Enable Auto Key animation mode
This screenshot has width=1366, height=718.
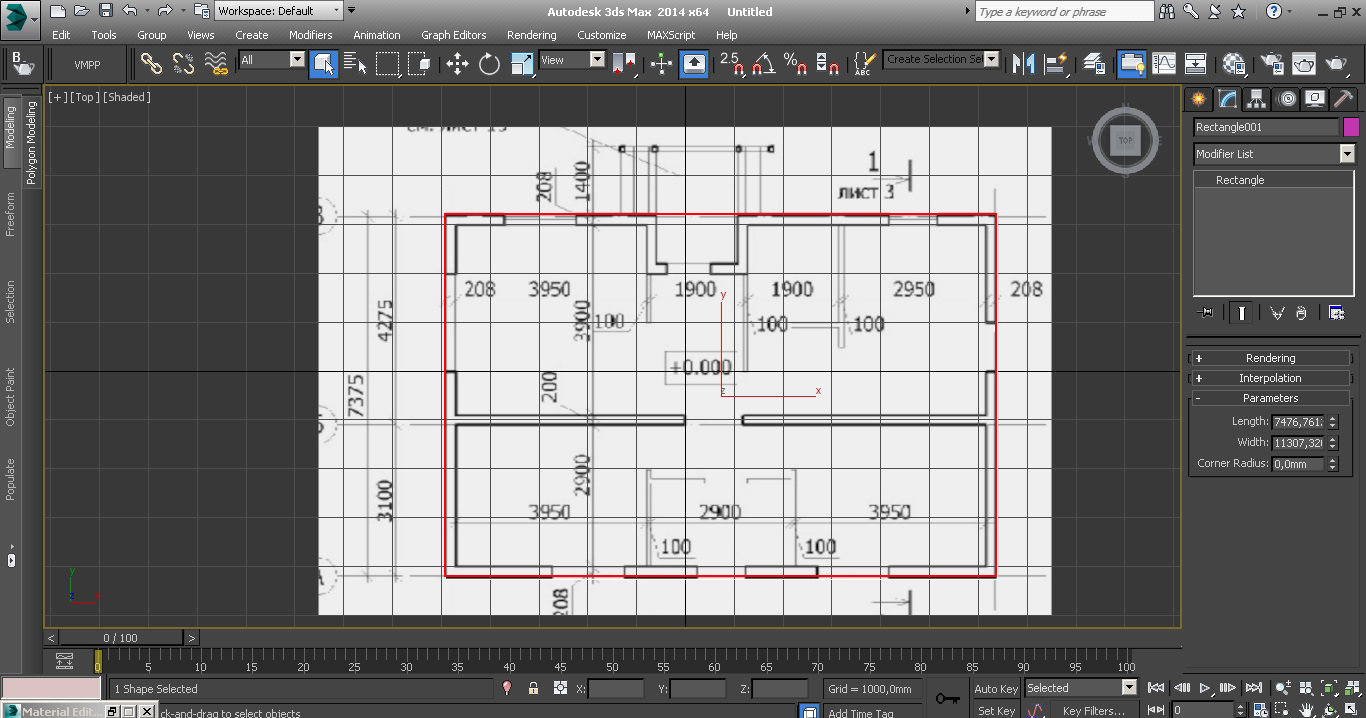[995, 688]
